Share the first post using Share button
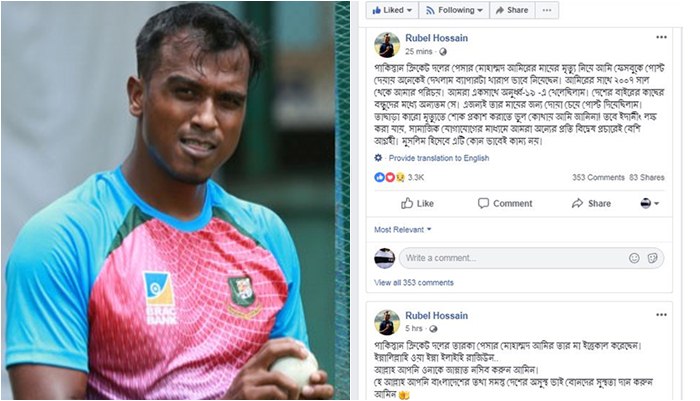Viewport: 700px width, 401px height. coord(591,204)
